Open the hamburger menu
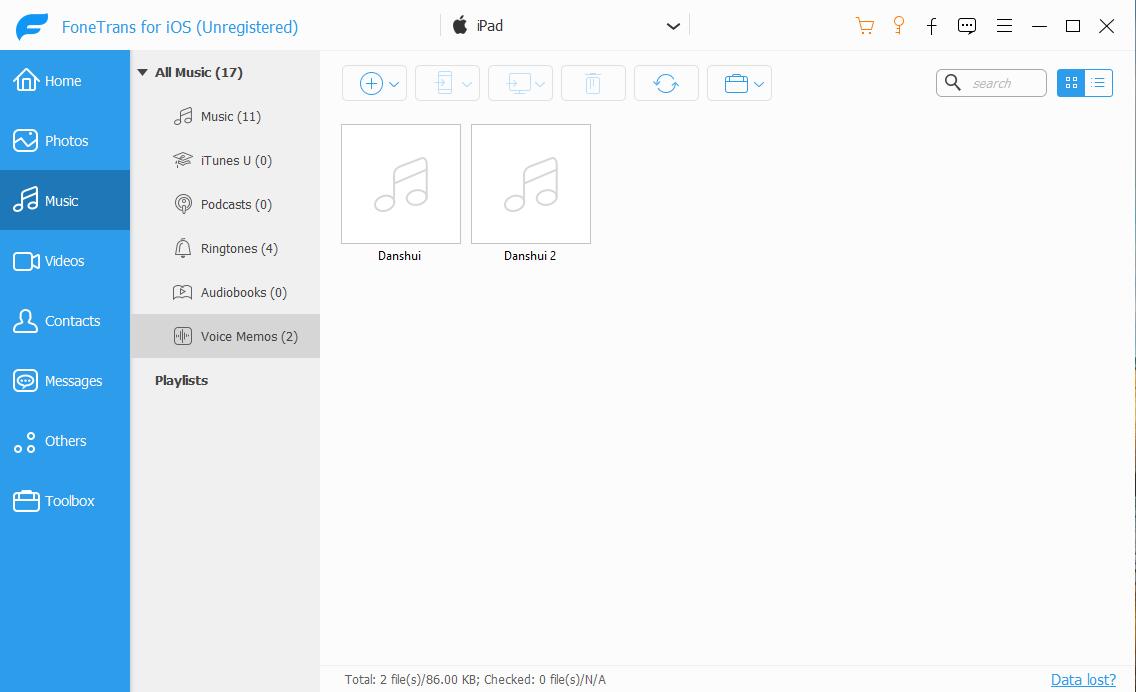 1004,26
